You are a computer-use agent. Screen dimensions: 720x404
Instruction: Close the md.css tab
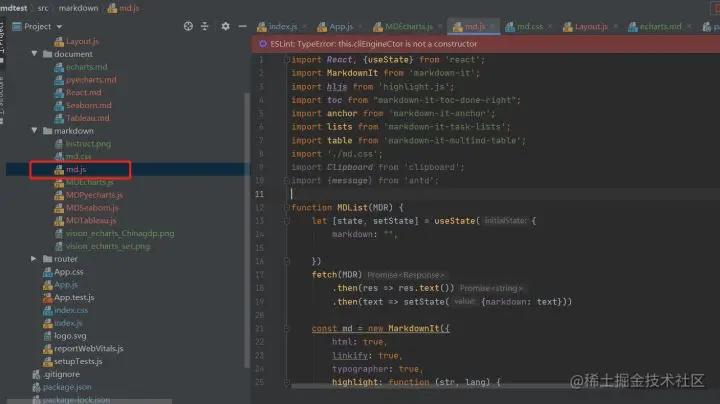pyautogui.click(x=550, y=27)
